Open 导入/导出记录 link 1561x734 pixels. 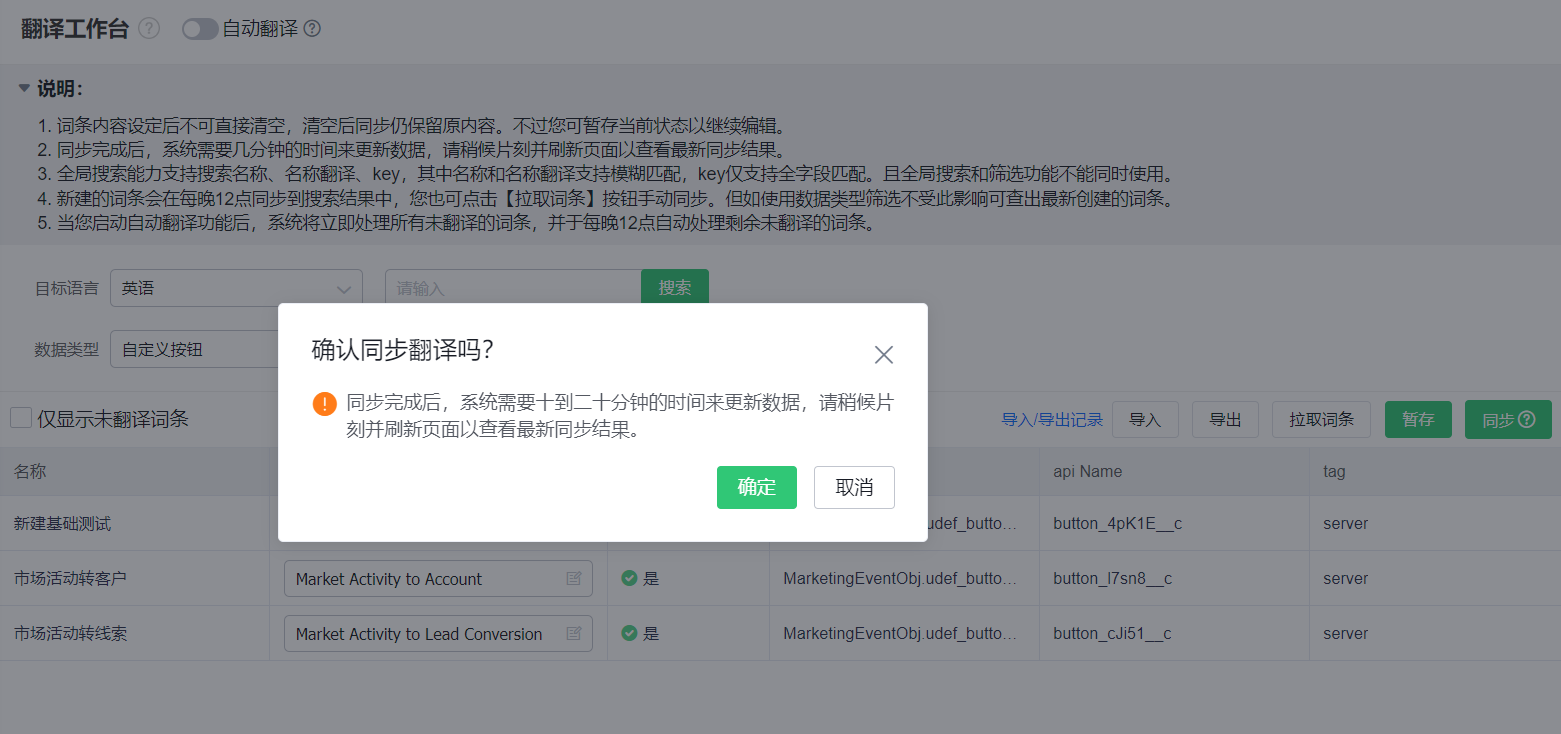coord(1052,420)
